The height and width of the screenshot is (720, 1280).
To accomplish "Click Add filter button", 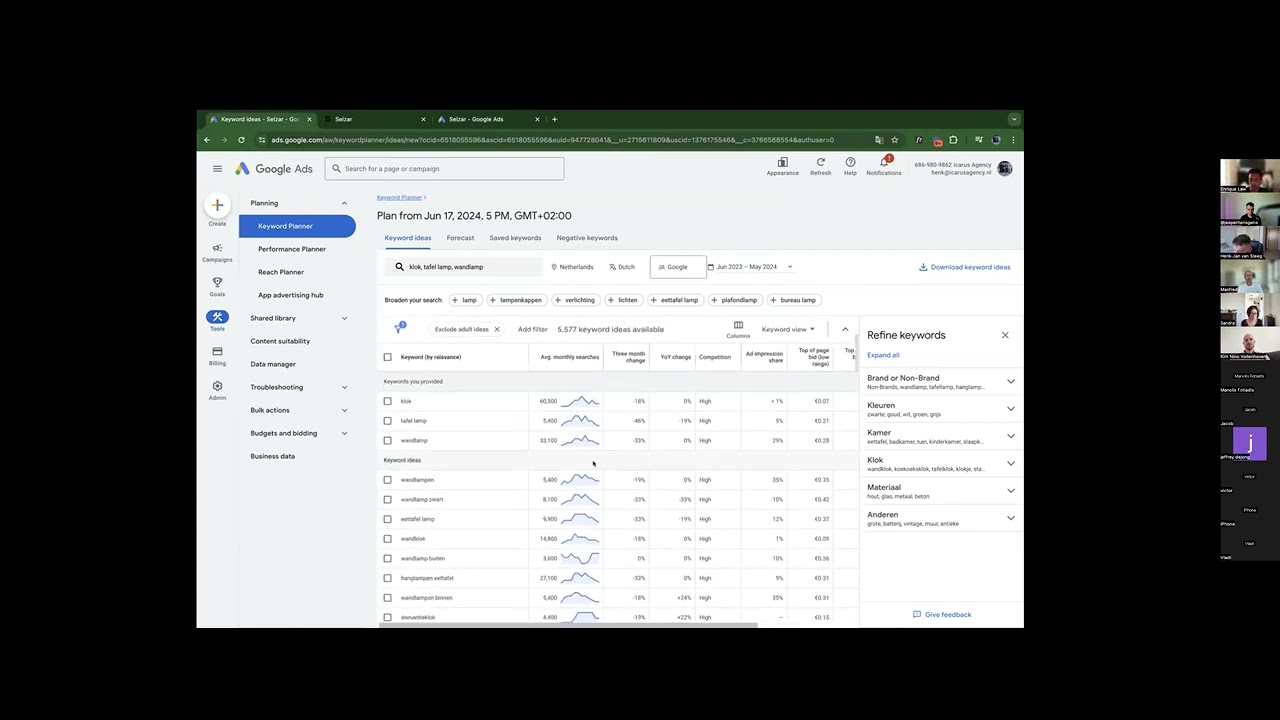I will [x=532, y=329].
